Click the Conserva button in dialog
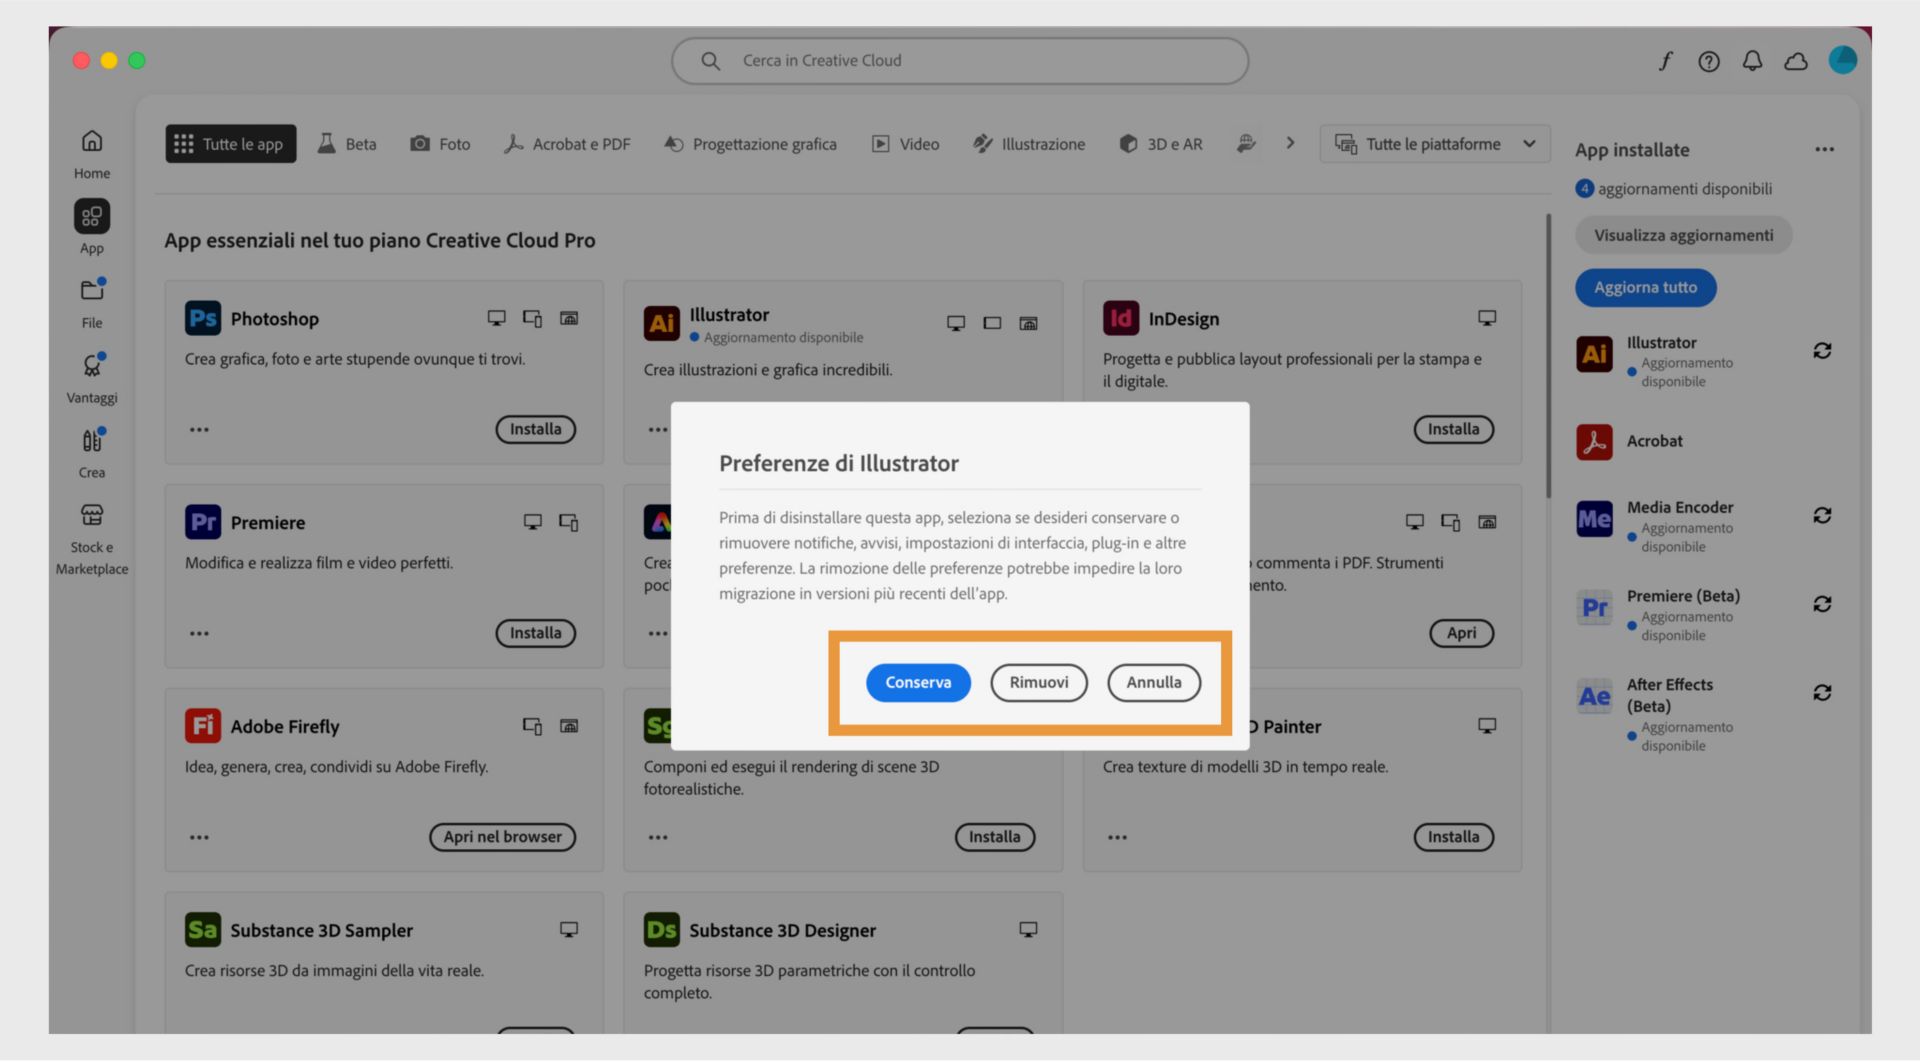The height and width of the screenshot is (1062, 1920). coord(917,682)
